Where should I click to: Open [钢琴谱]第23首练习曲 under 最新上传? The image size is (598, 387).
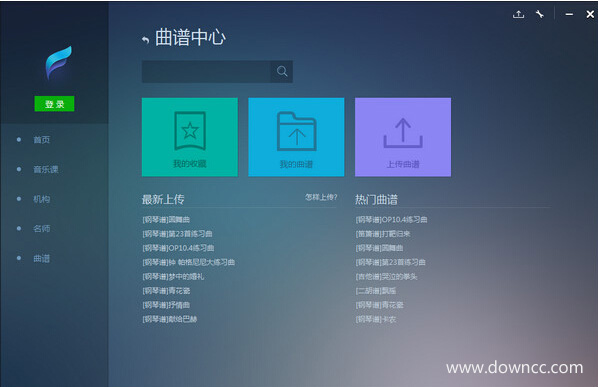click(x=177, y=234)
